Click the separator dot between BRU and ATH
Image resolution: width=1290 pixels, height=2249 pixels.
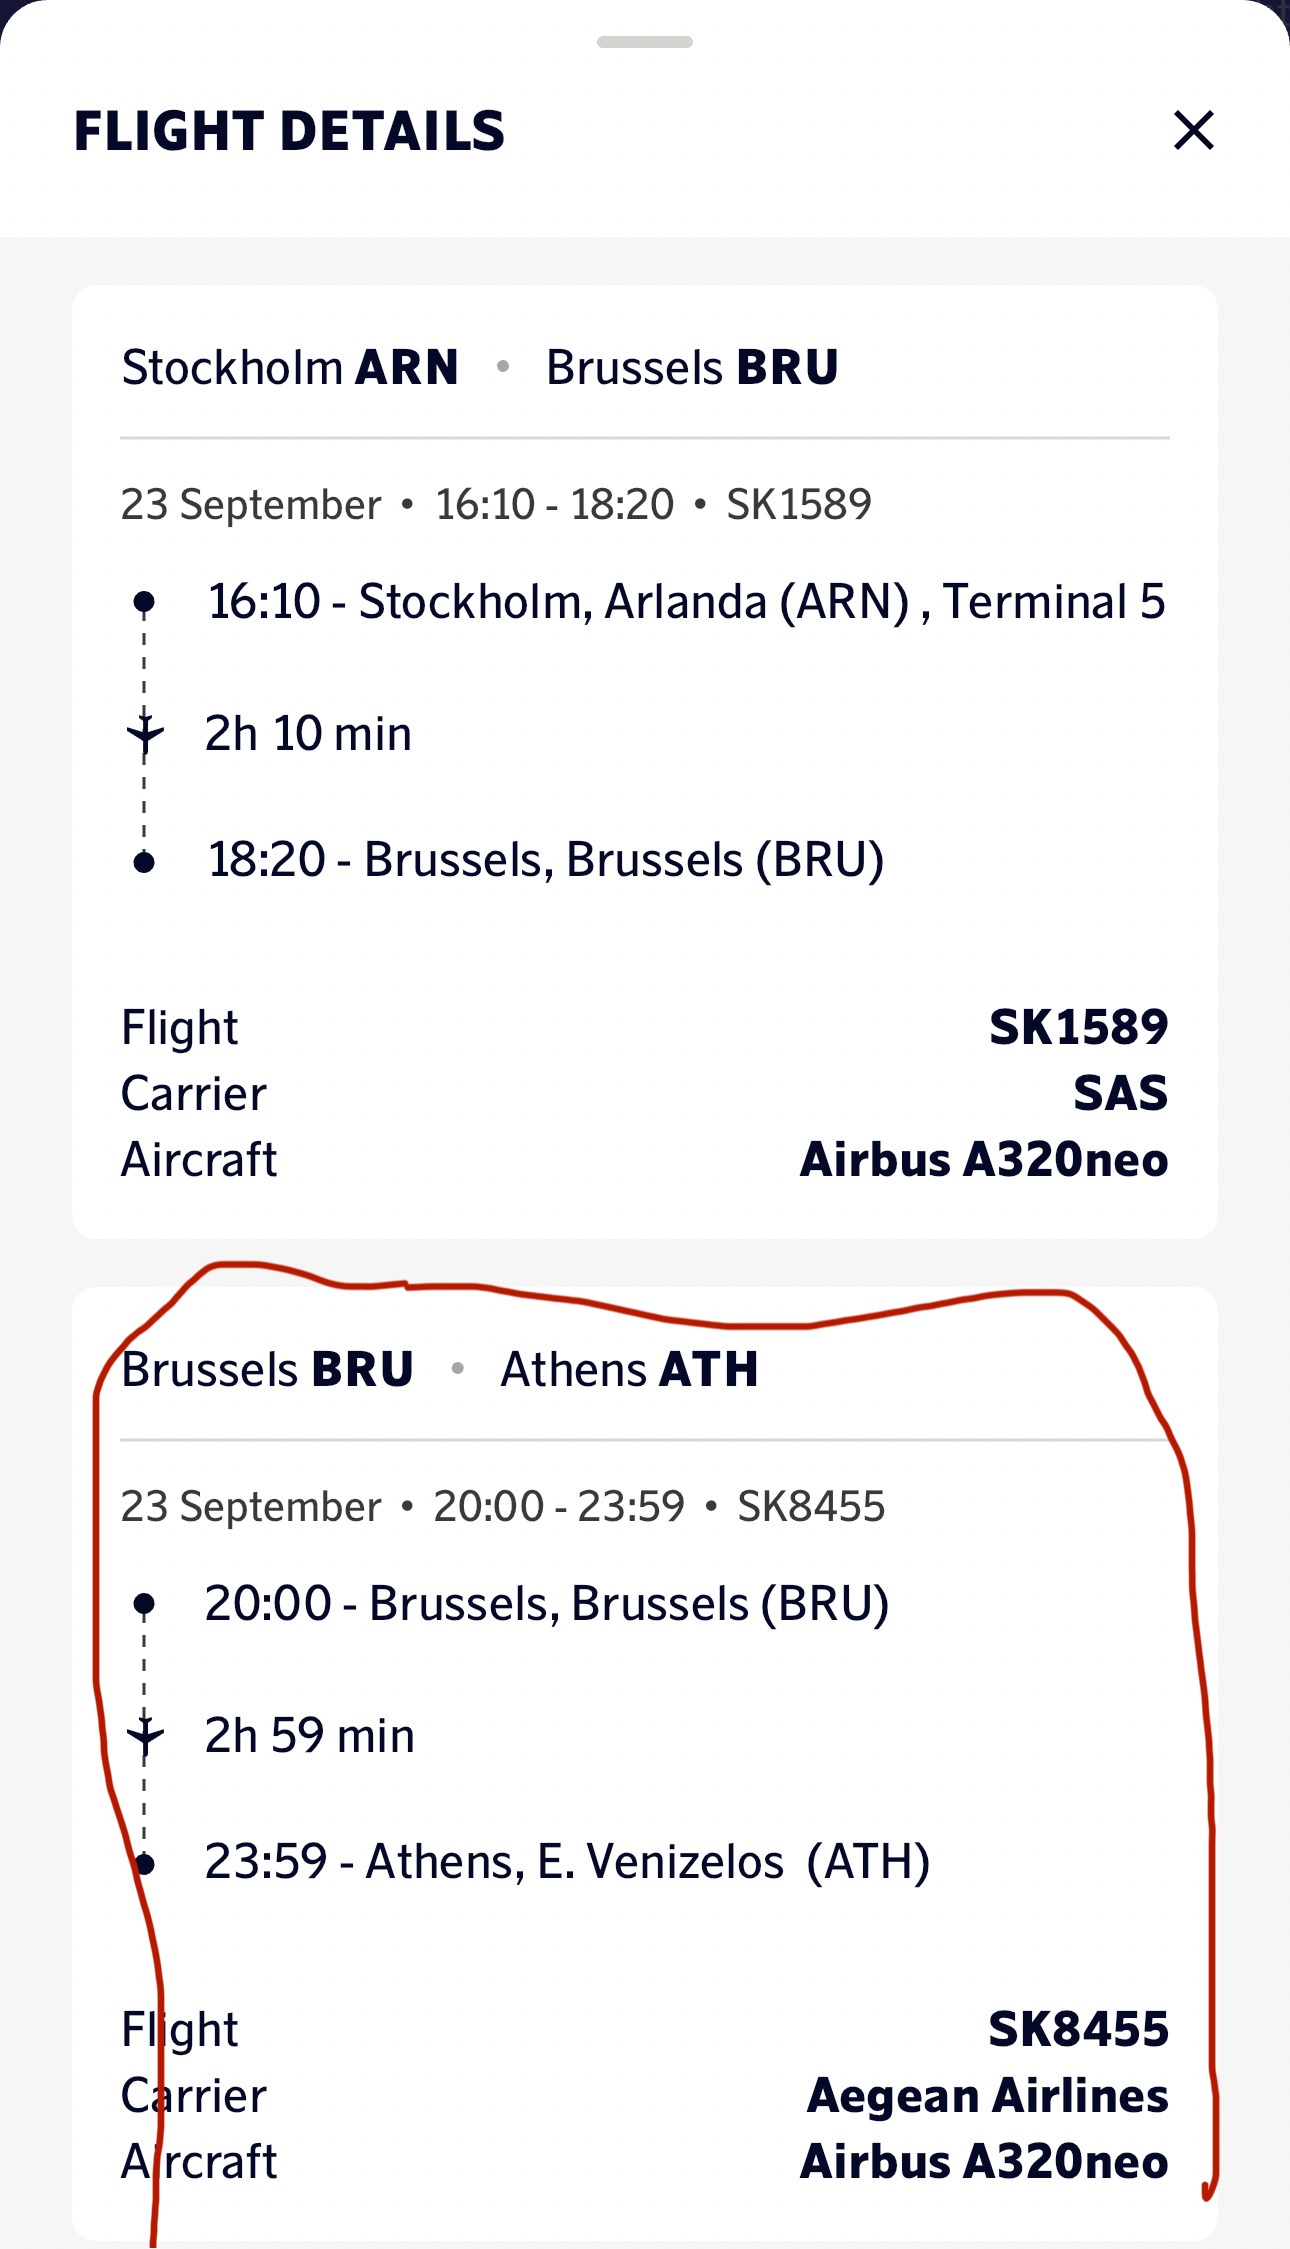(x=458, y=1368)
